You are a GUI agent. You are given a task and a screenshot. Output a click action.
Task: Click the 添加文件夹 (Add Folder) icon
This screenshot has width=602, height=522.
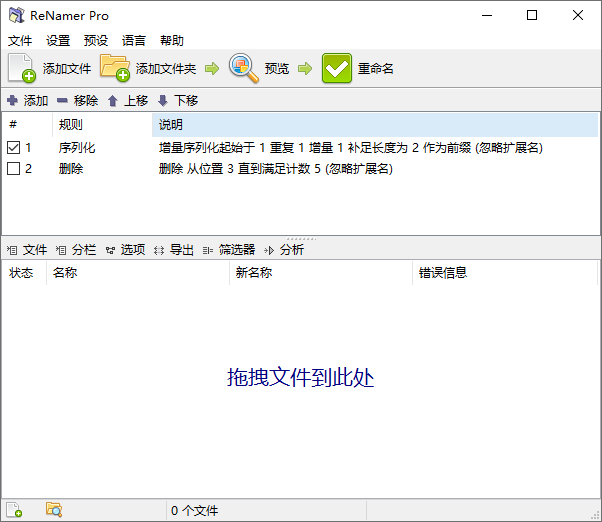tap(115, 68)
